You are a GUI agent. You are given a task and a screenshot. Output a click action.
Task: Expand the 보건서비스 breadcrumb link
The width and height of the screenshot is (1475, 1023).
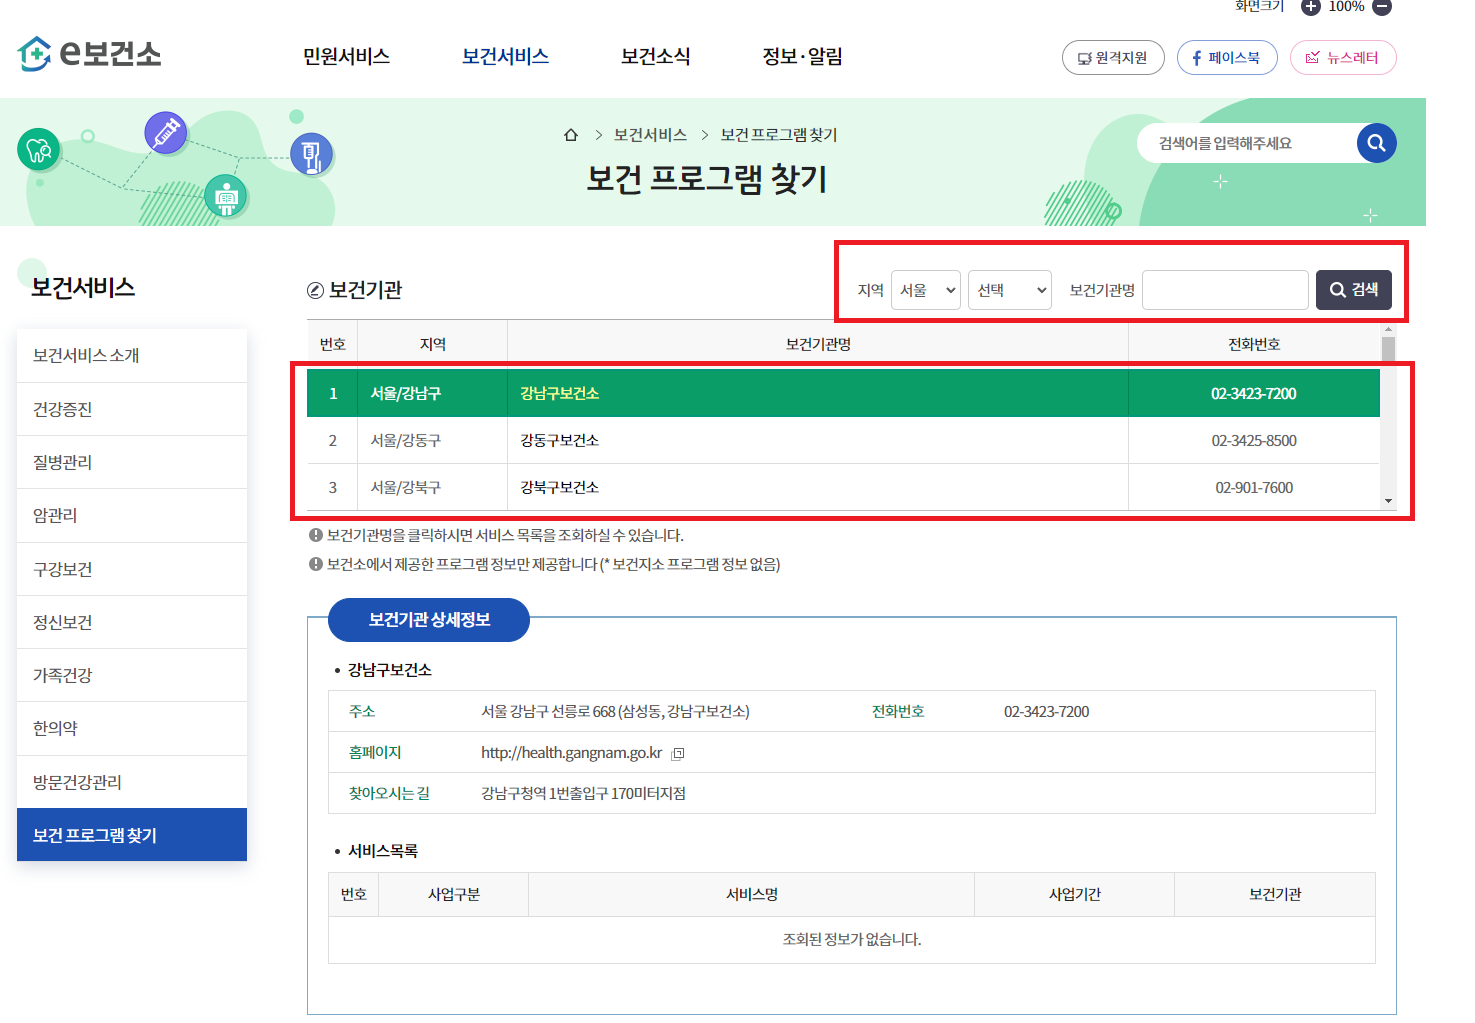click(650, 134)
